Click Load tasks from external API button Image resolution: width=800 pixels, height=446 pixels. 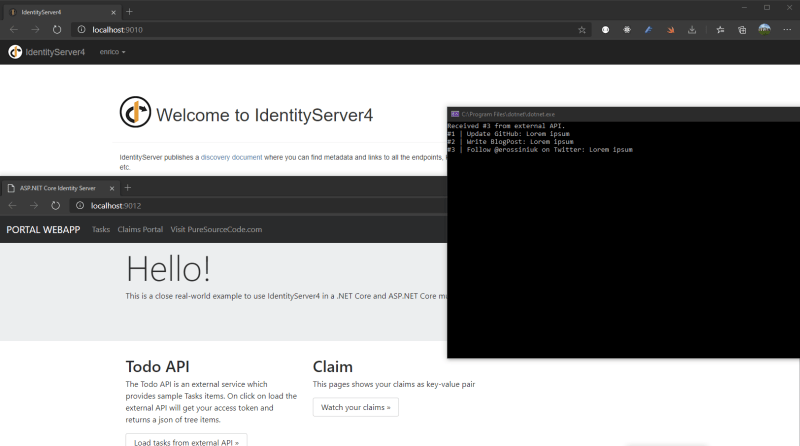click(186, 440)
